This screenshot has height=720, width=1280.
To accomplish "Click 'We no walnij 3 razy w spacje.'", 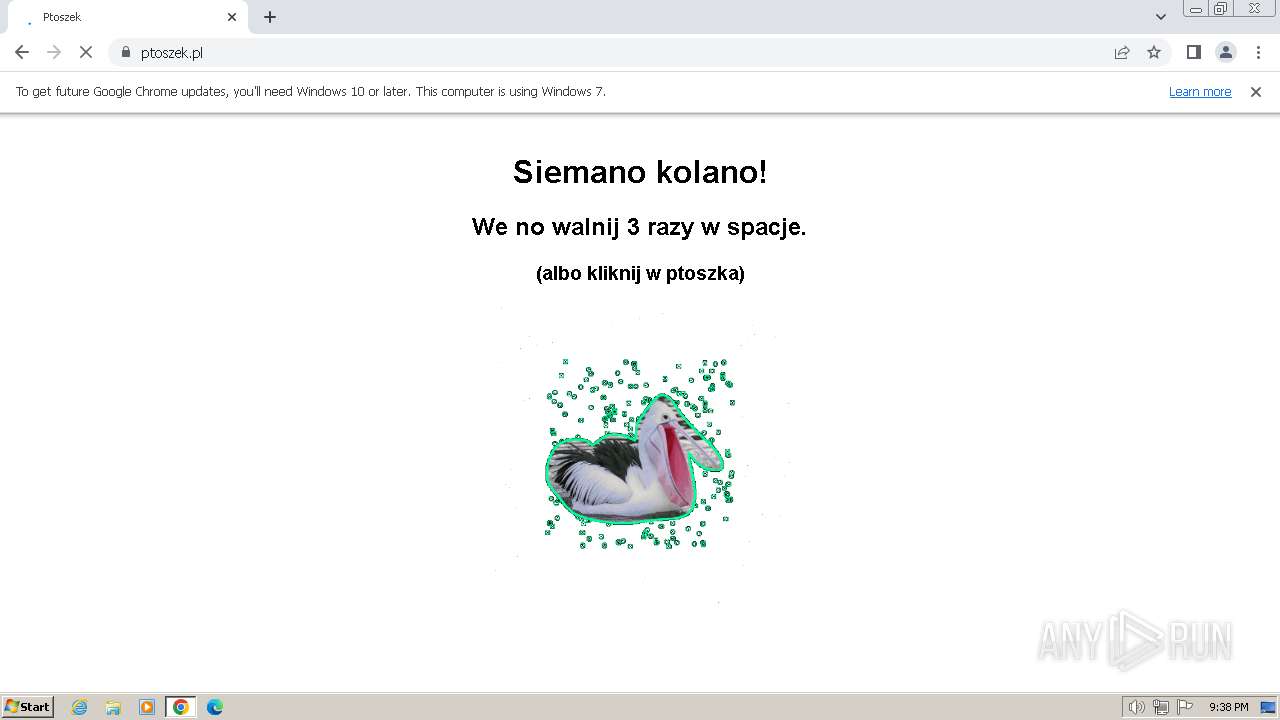I will [639, 227].
